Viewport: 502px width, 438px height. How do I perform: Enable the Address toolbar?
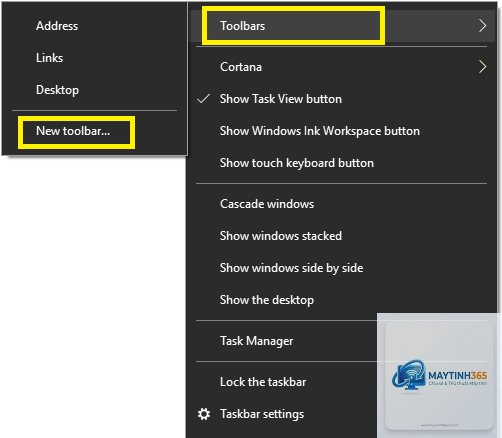point(95,26)
